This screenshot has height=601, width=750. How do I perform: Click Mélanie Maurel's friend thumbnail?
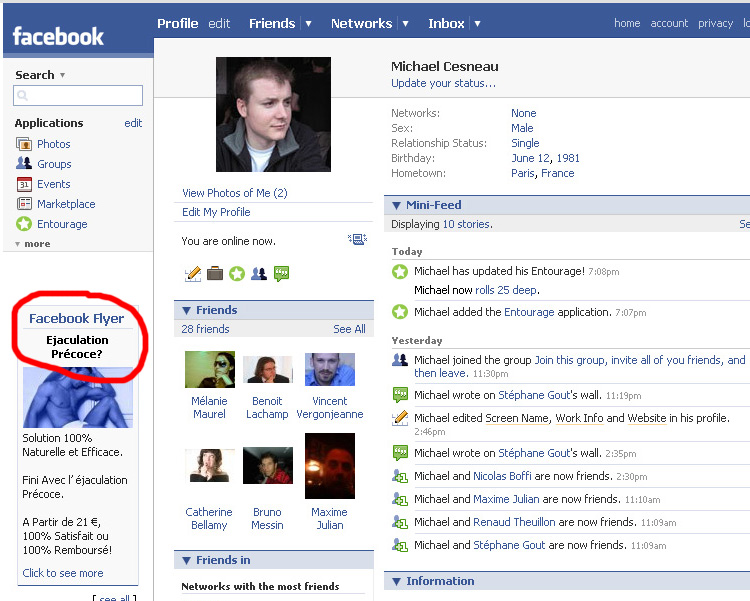pyautogui.click(x=210, y=369)
